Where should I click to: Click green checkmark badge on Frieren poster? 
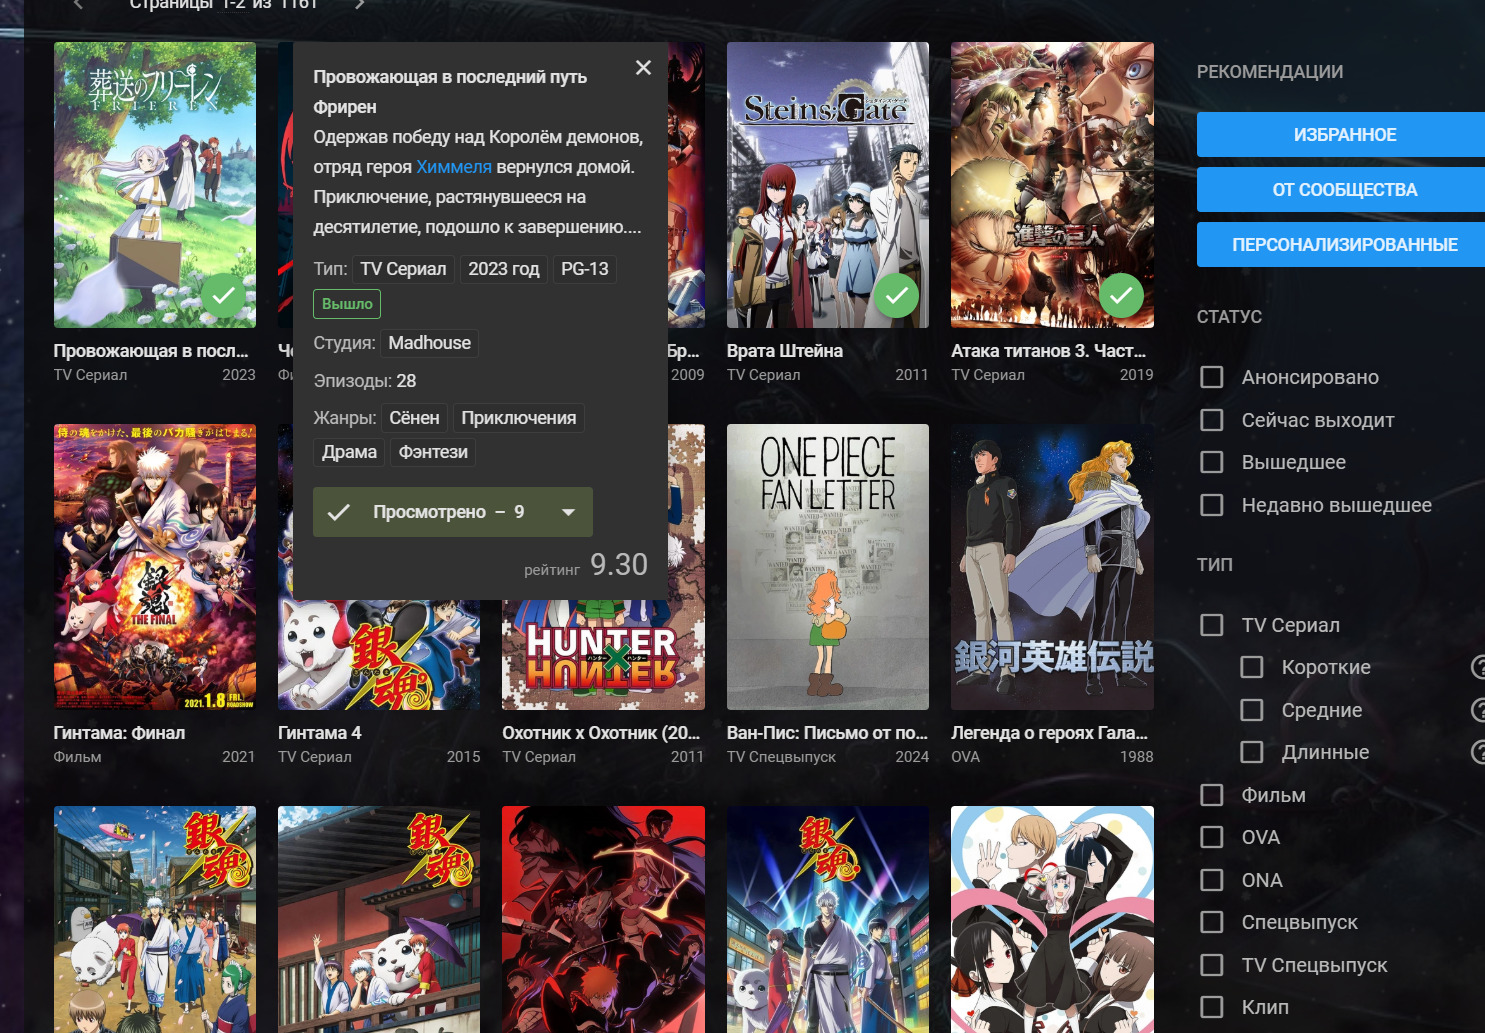click(x=224, y=295)
